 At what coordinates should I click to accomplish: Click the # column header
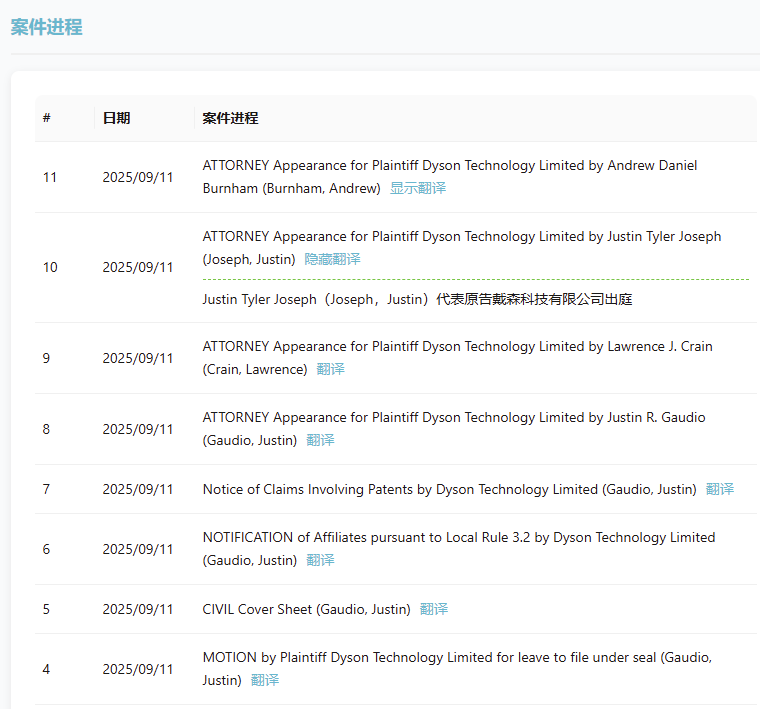click(x=47, y=118)
